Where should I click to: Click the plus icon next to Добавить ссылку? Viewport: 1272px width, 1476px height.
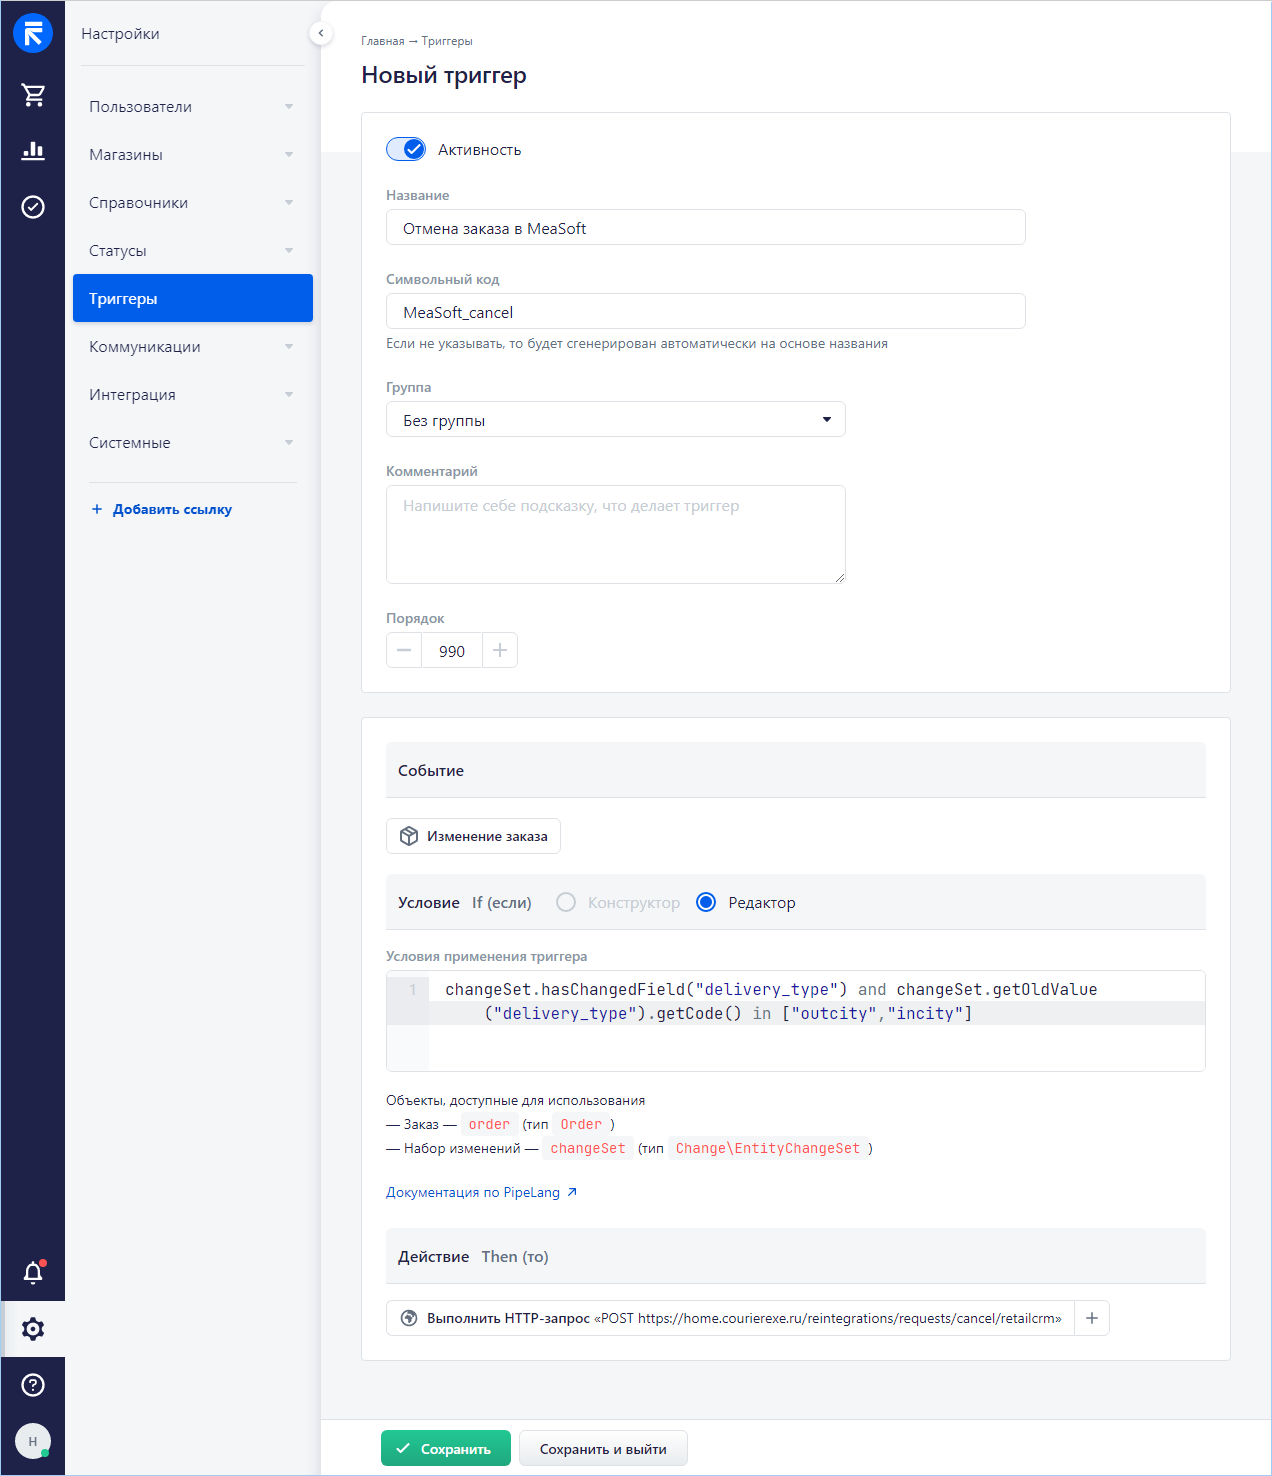(97, 509)
